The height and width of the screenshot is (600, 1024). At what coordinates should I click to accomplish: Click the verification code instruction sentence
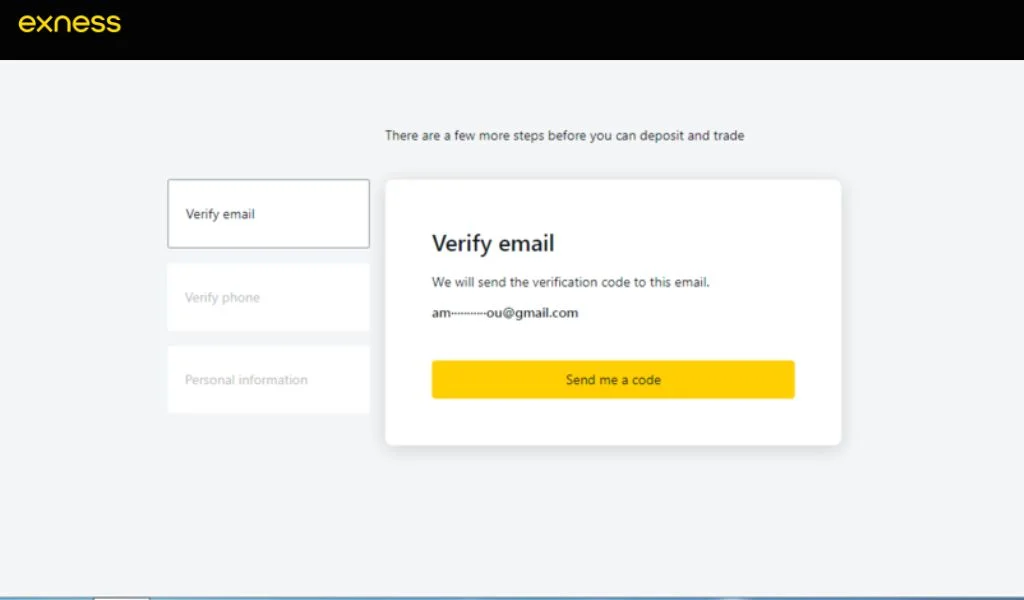(570, 282)
